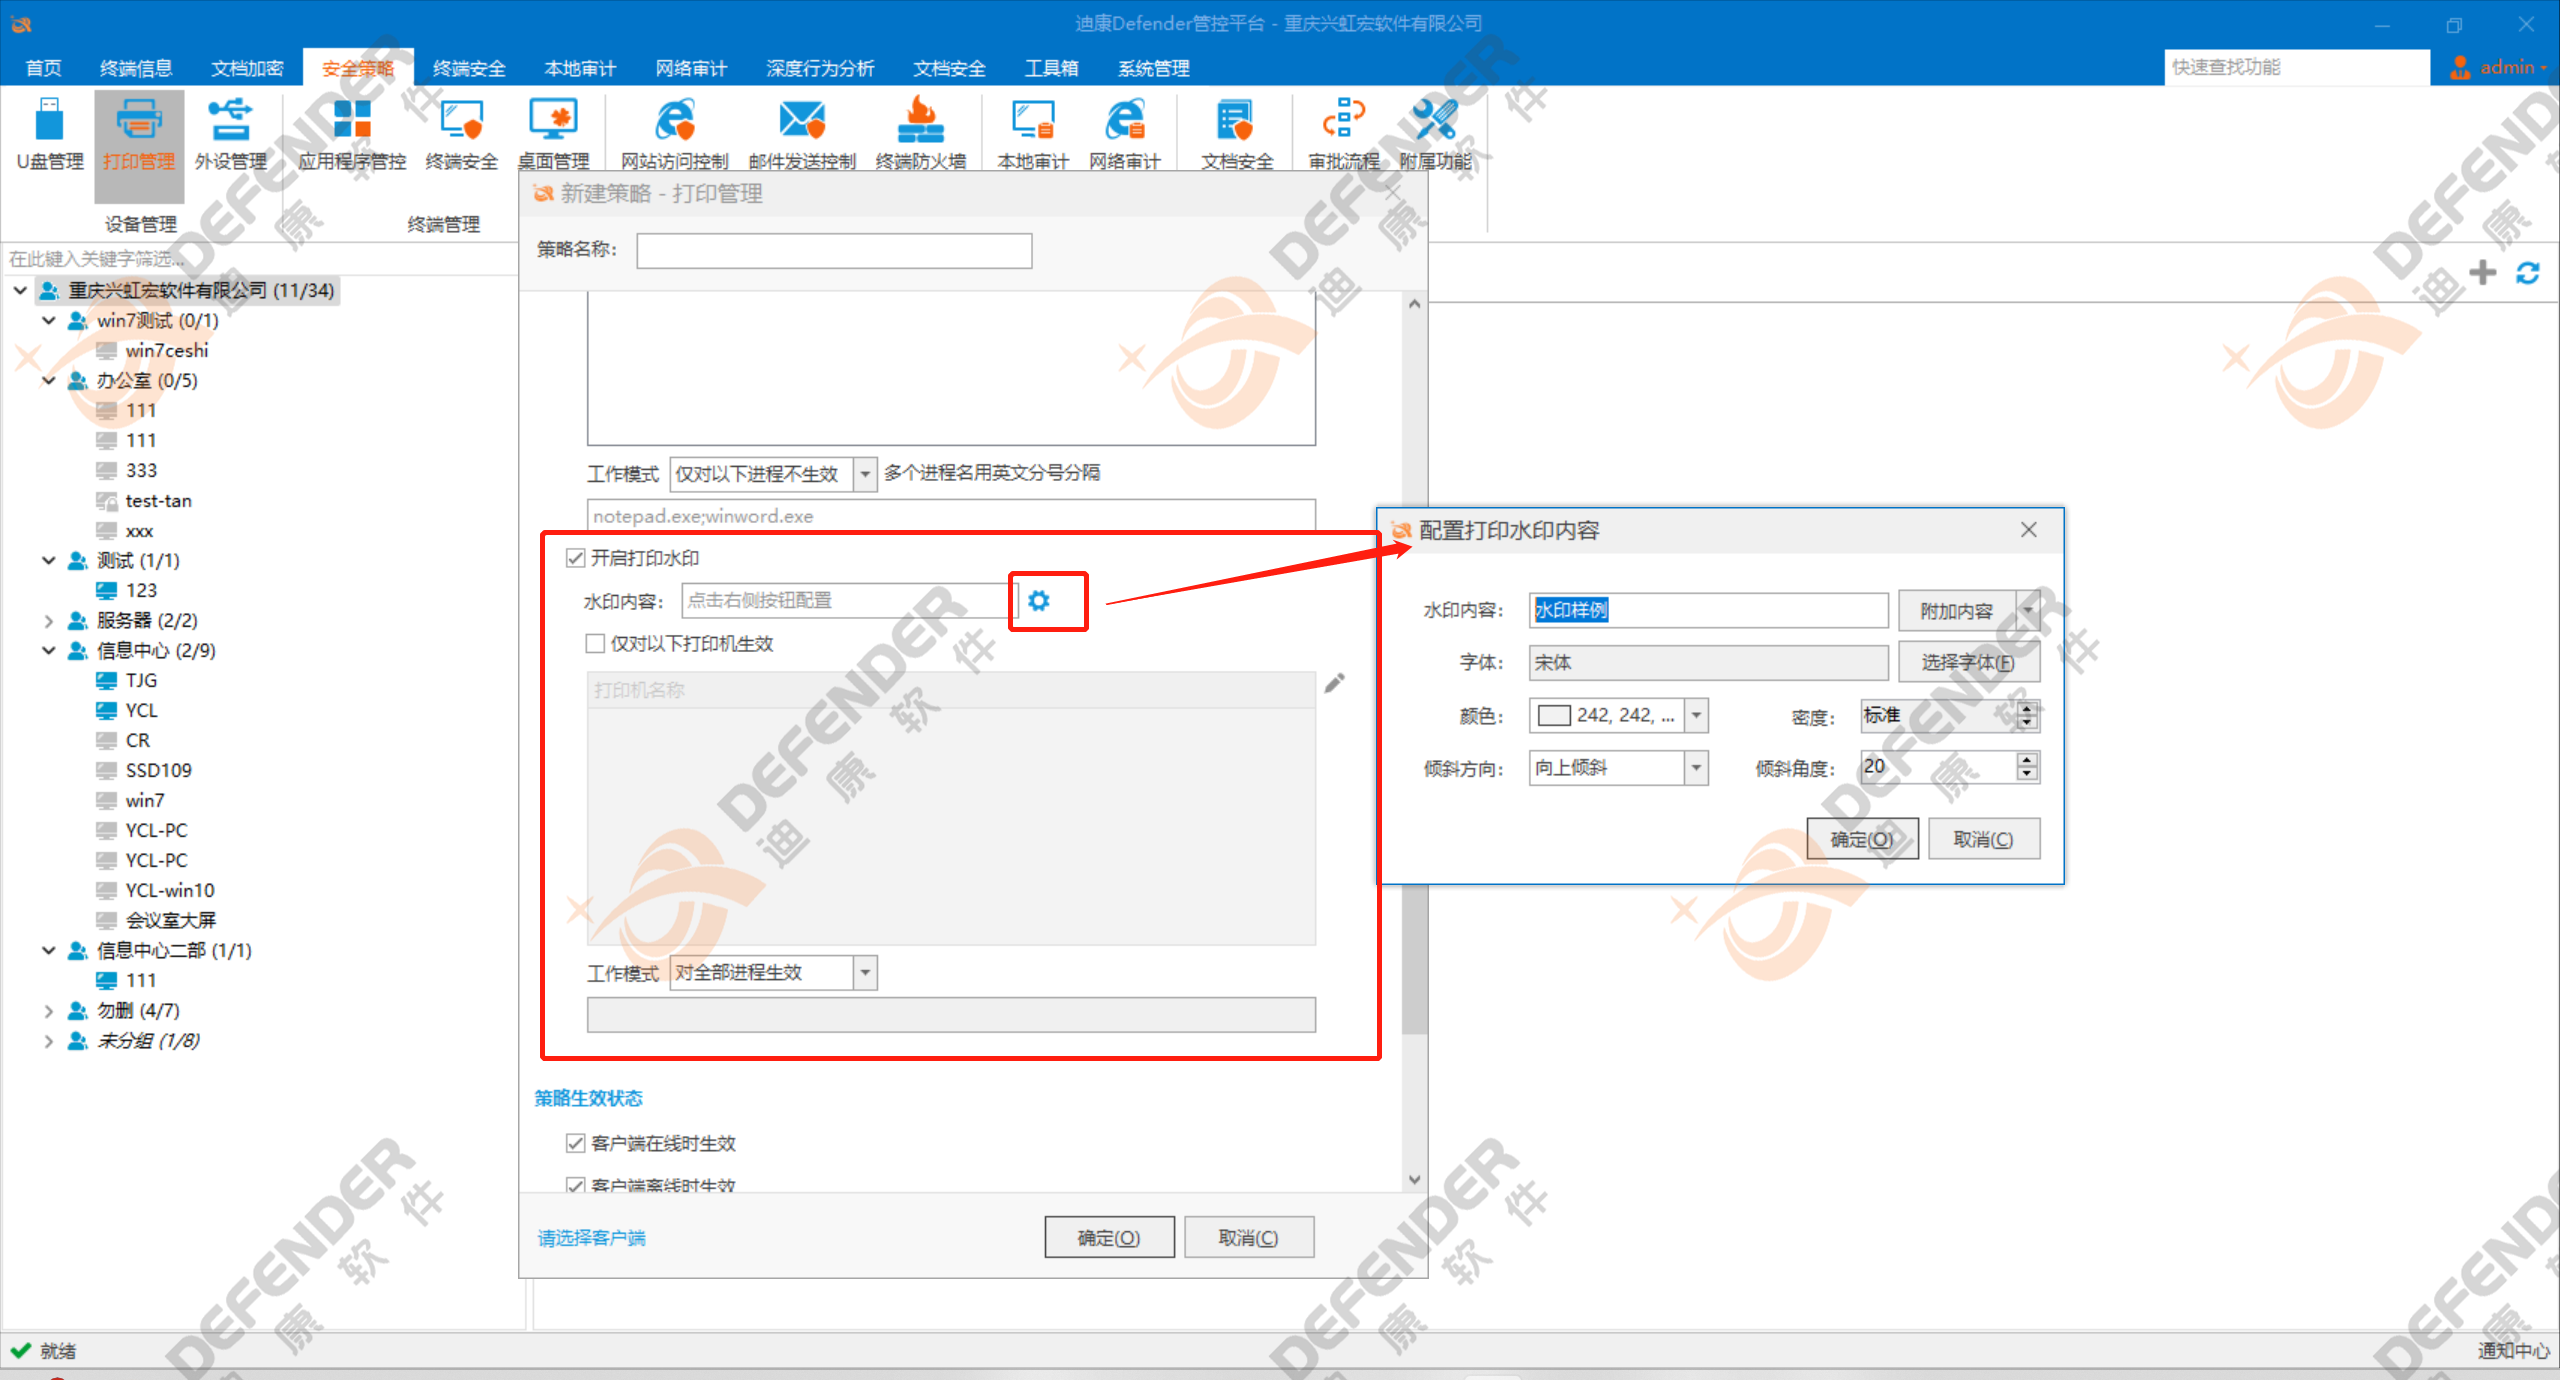Open 通知中心 in the status bar
This screenshot has height=1380, width=2560.
pyautogui.click(x=2513, y=1351)
